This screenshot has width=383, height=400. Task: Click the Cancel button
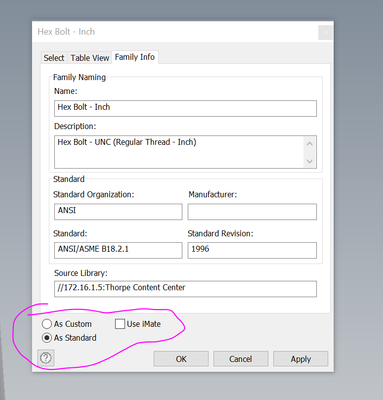tap(241, 359)
